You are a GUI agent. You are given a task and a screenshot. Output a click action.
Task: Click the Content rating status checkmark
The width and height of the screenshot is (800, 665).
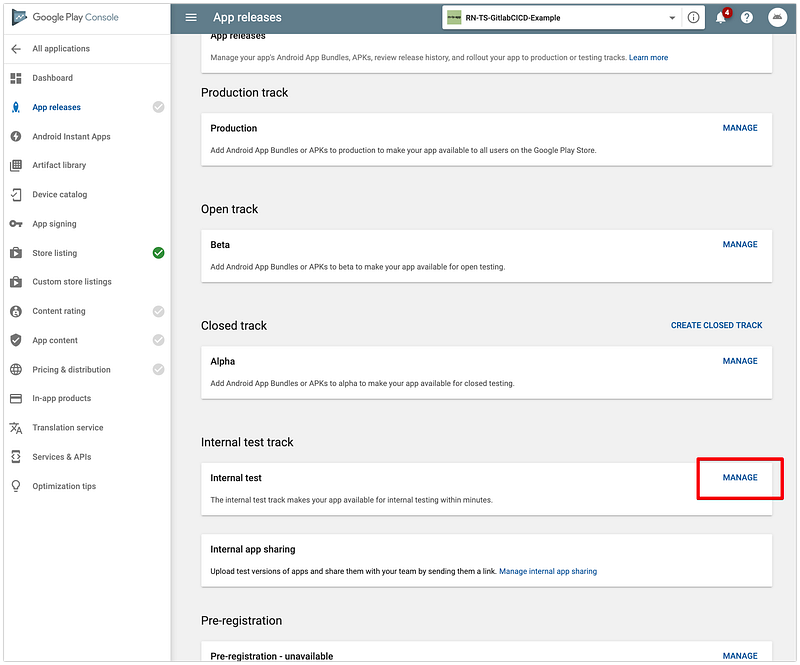pos(159,311)
